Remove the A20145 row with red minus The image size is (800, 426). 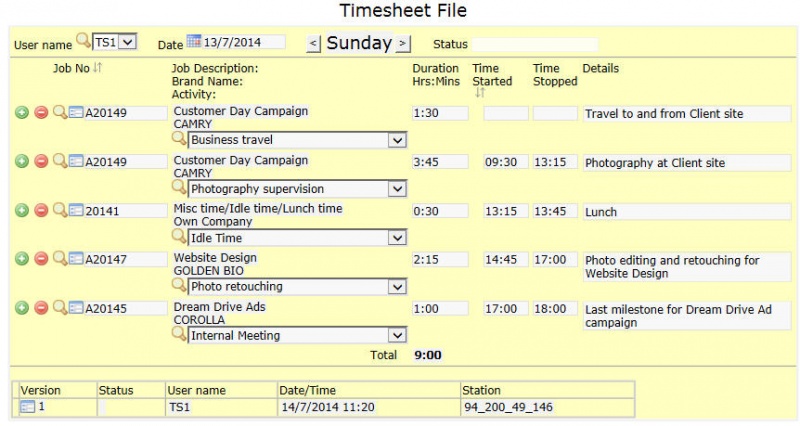[41, 308]
